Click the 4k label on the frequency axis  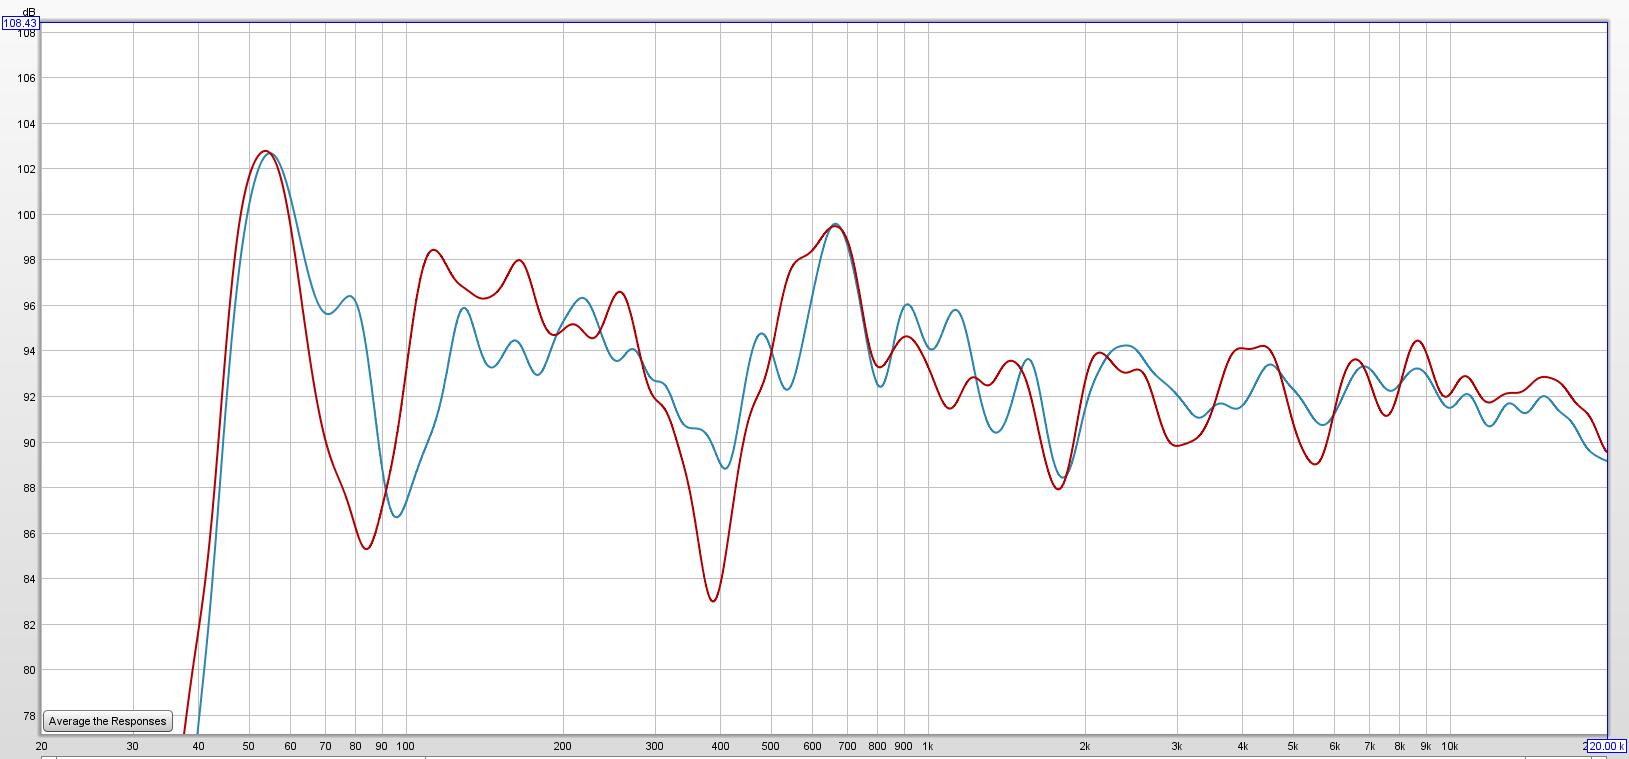(1242, 746)
